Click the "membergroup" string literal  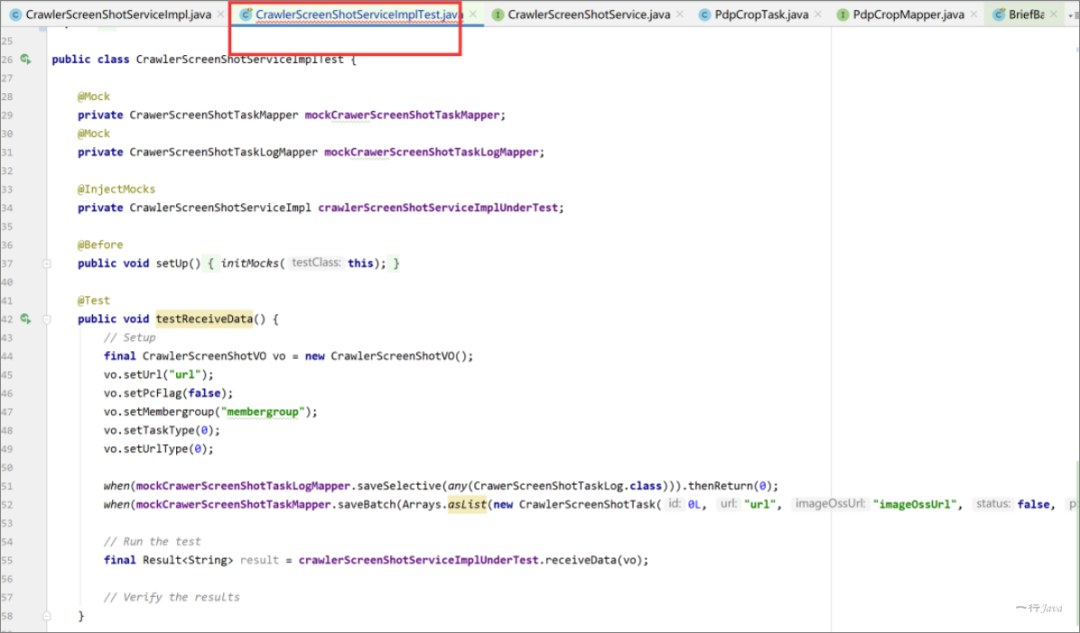click(262, 412)
